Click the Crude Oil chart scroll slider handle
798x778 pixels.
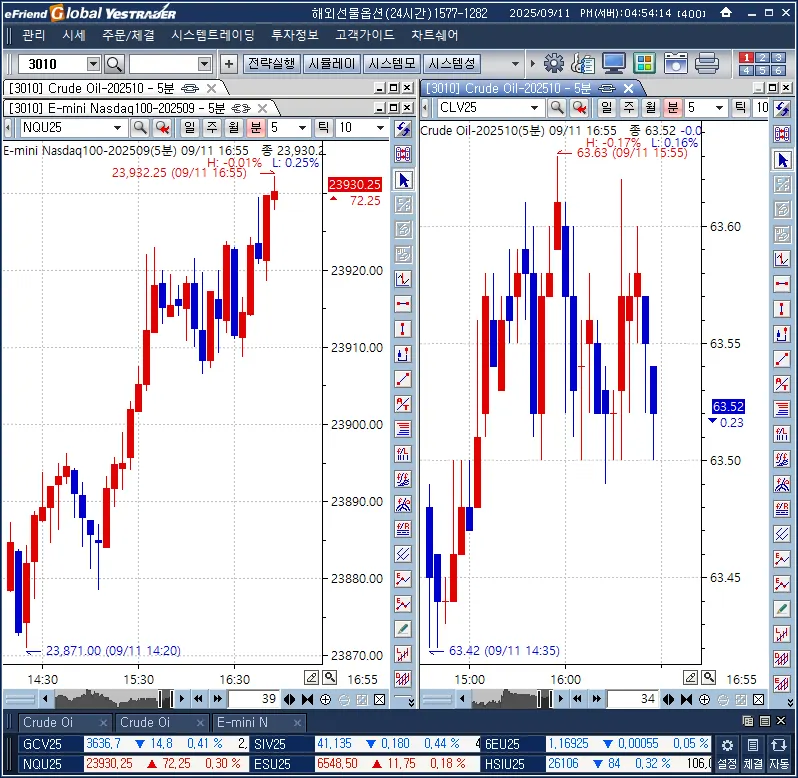click(544, 699)
